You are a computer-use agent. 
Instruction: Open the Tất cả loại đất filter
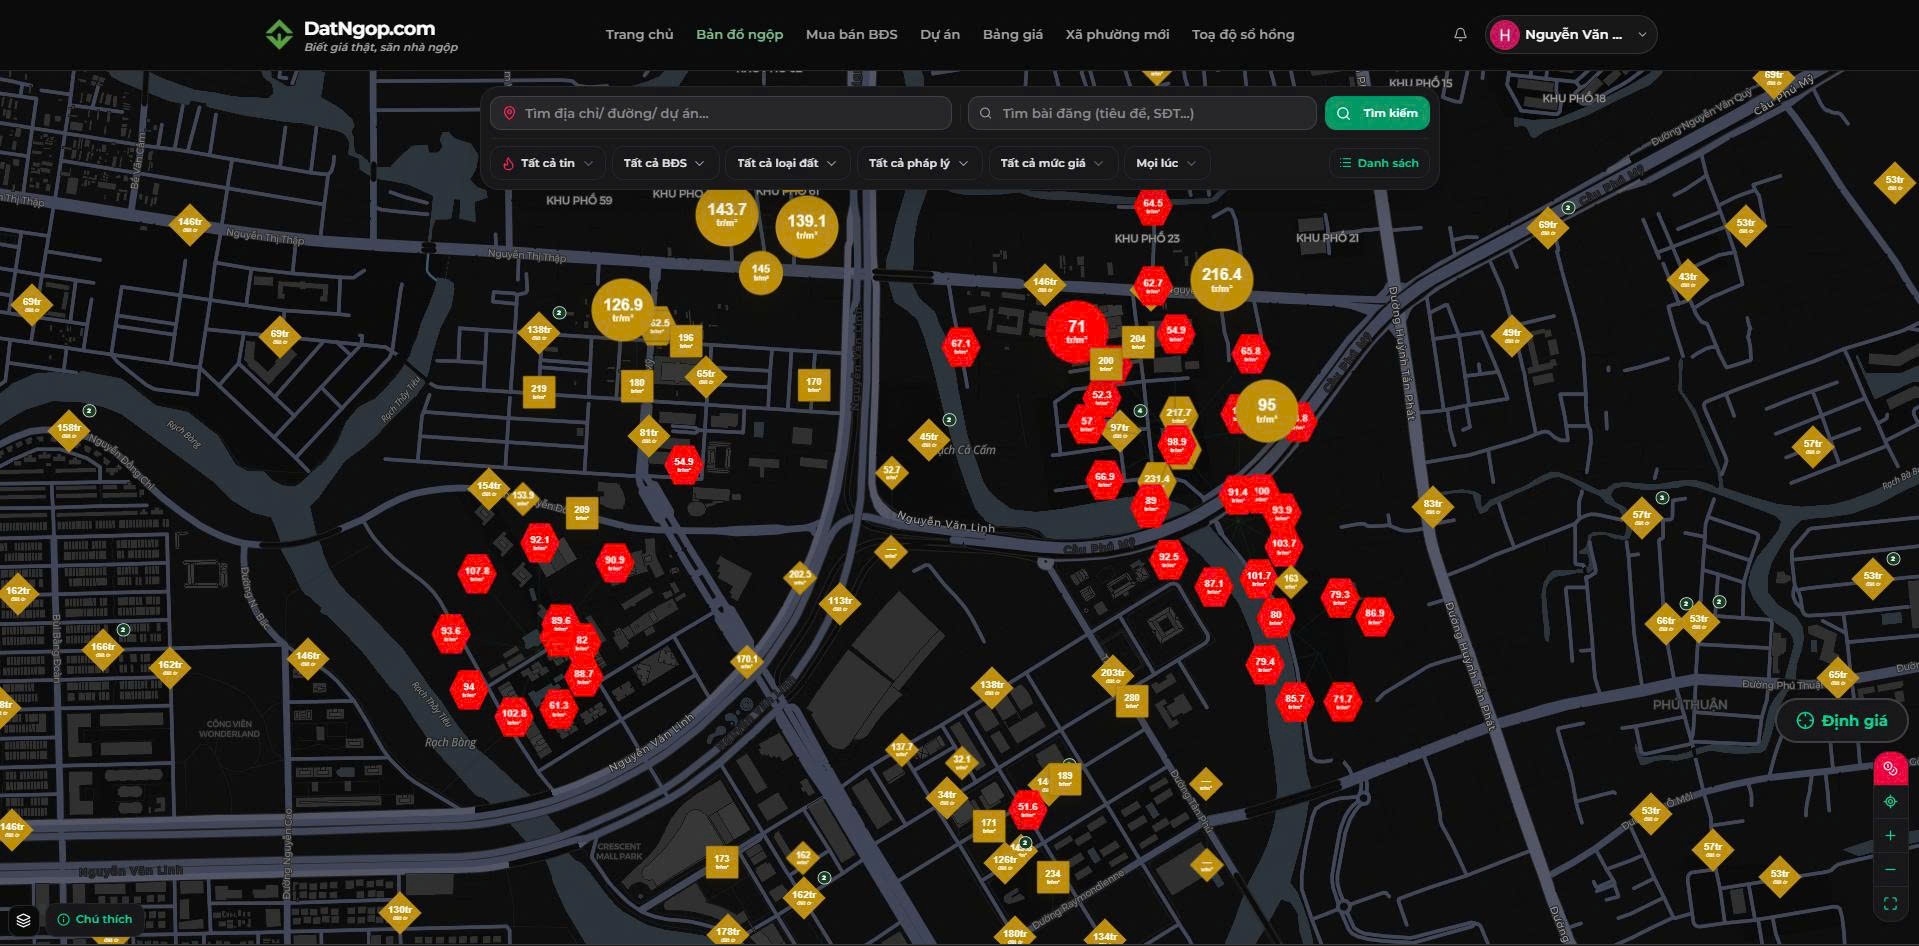787,163
